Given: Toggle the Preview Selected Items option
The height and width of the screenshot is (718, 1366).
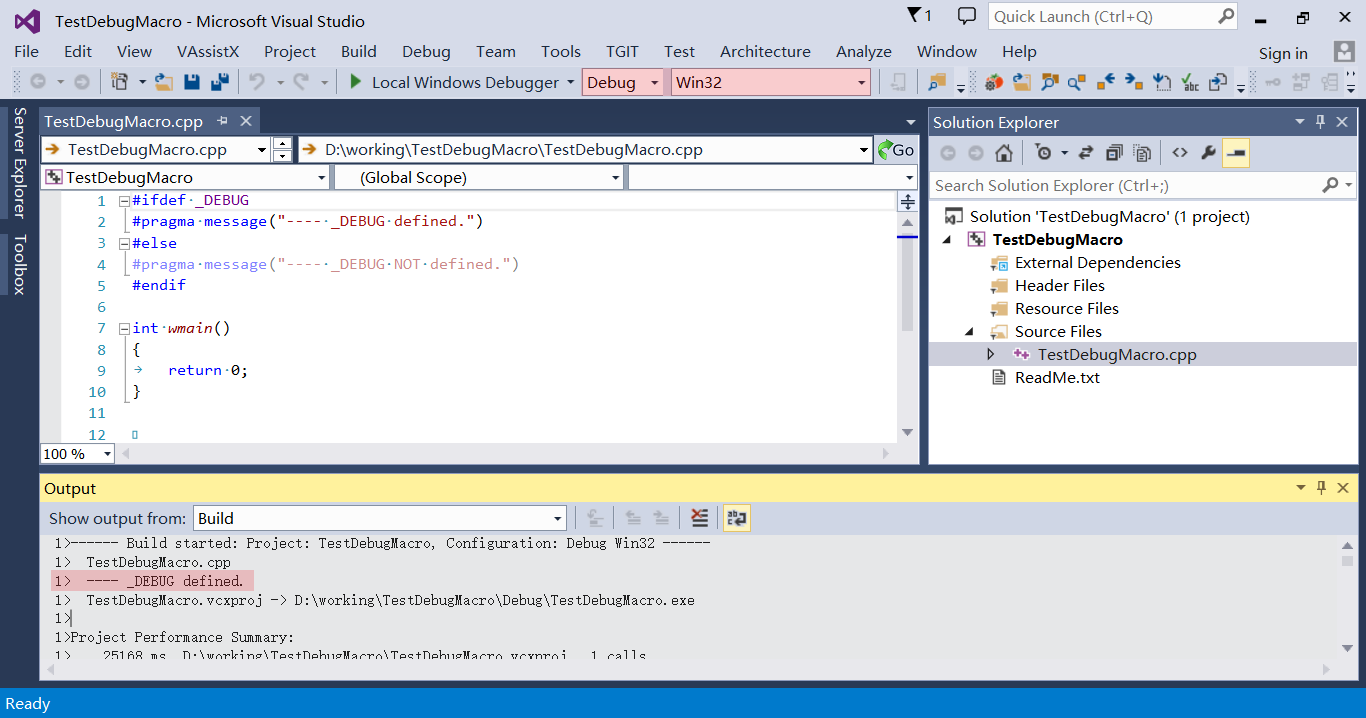Looking at the screenshot, I should (1235, 152).
